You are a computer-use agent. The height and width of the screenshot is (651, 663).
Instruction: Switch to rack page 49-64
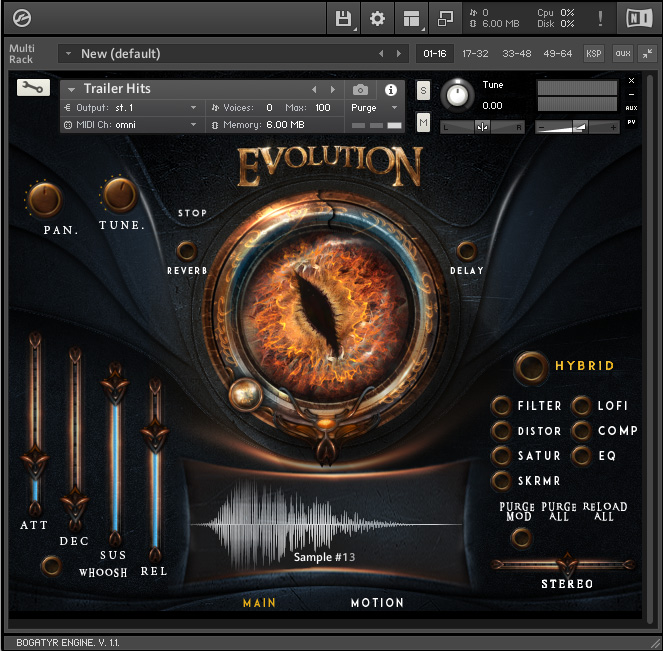(558, 54)
